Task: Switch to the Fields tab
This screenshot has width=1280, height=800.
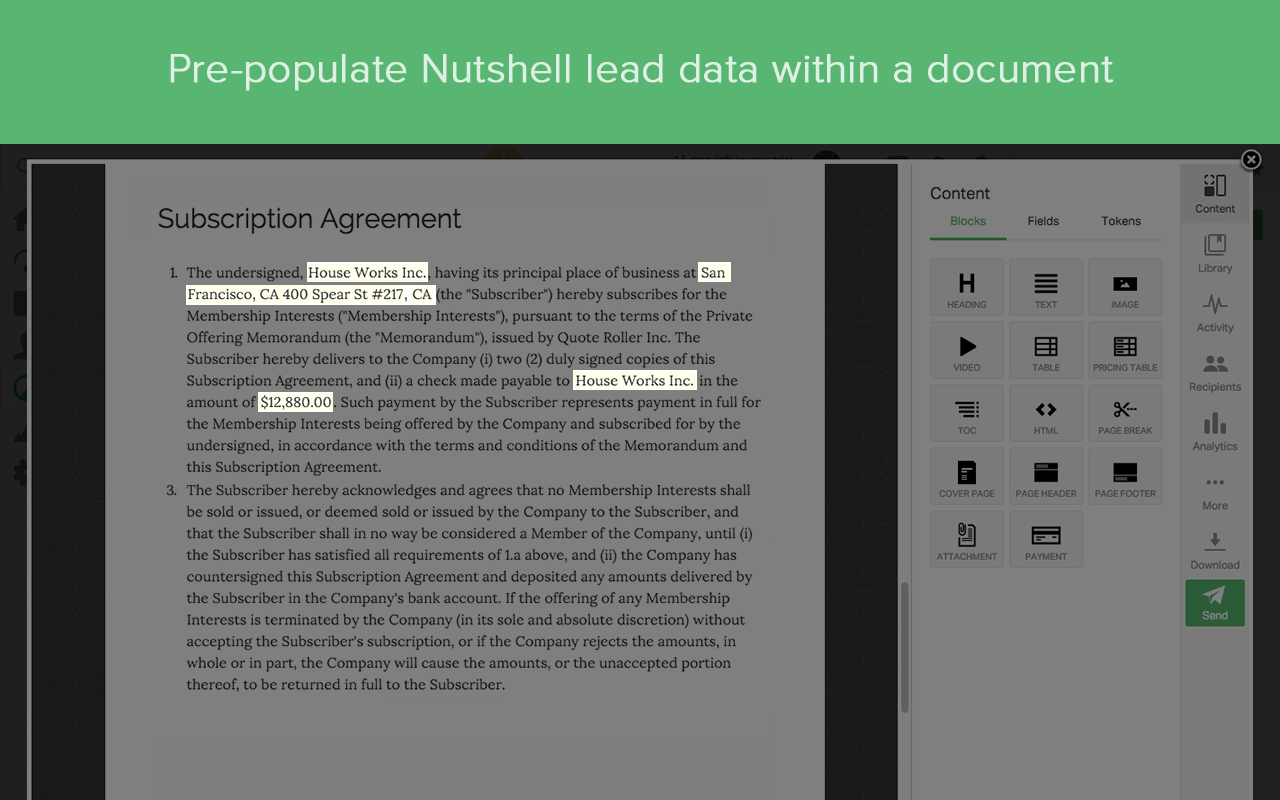Action: (x=1043, y=221)
